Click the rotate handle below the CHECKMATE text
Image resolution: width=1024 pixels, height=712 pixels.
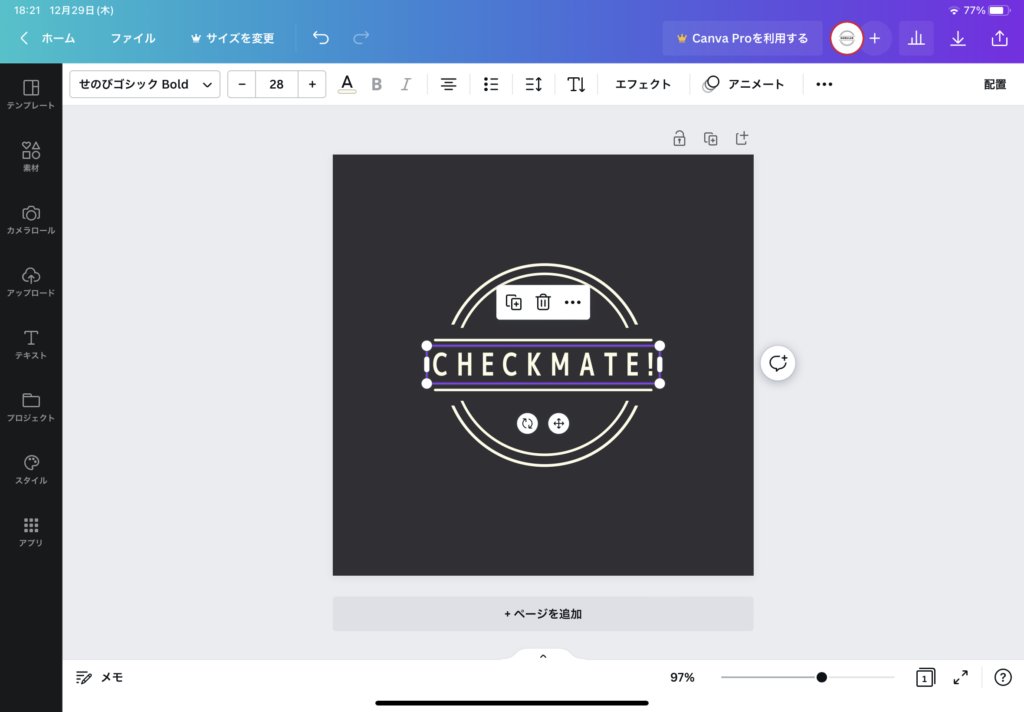click(527, 423)
